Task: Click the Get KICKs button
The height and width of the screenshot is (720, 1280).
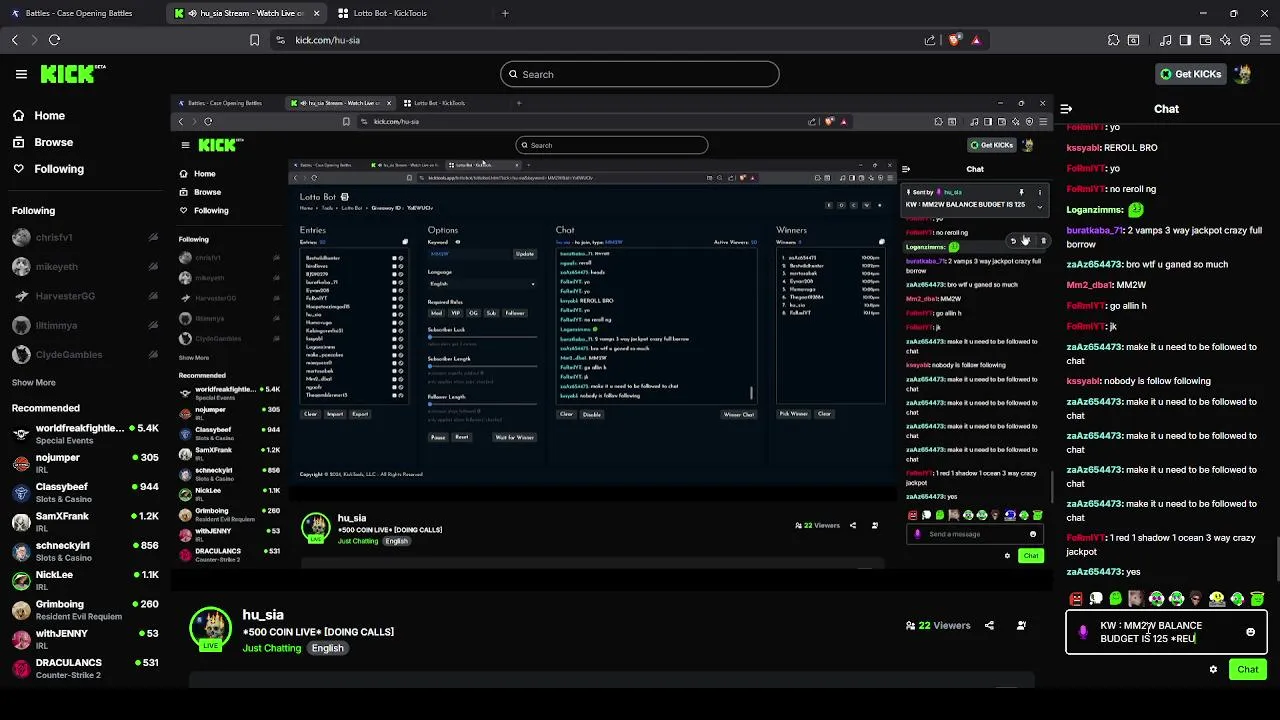Action: pyautogui.click(x=1190, y=74)
